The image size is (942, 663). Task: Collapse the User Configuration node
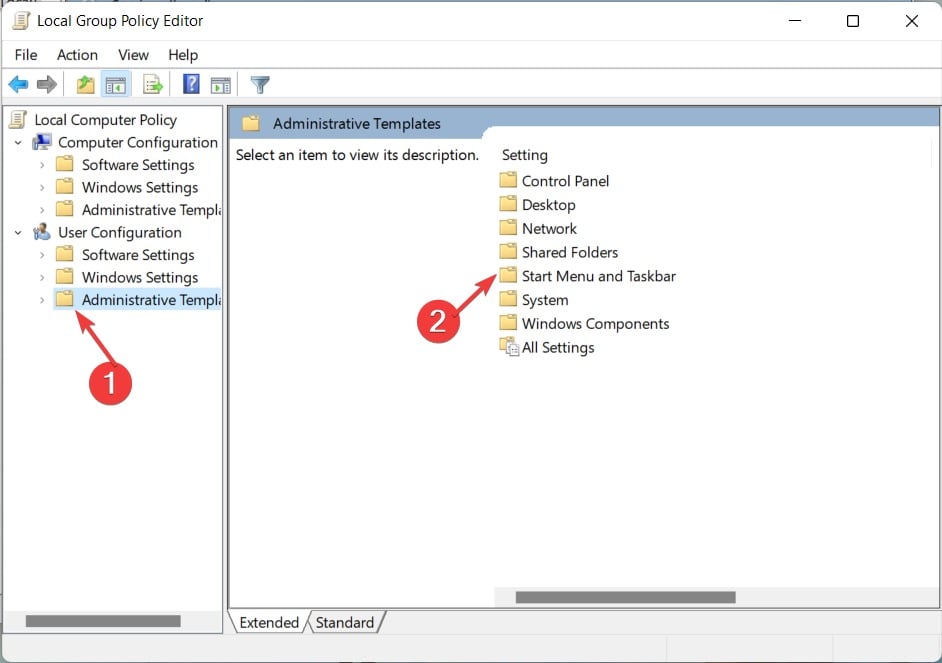coord(19,233)
